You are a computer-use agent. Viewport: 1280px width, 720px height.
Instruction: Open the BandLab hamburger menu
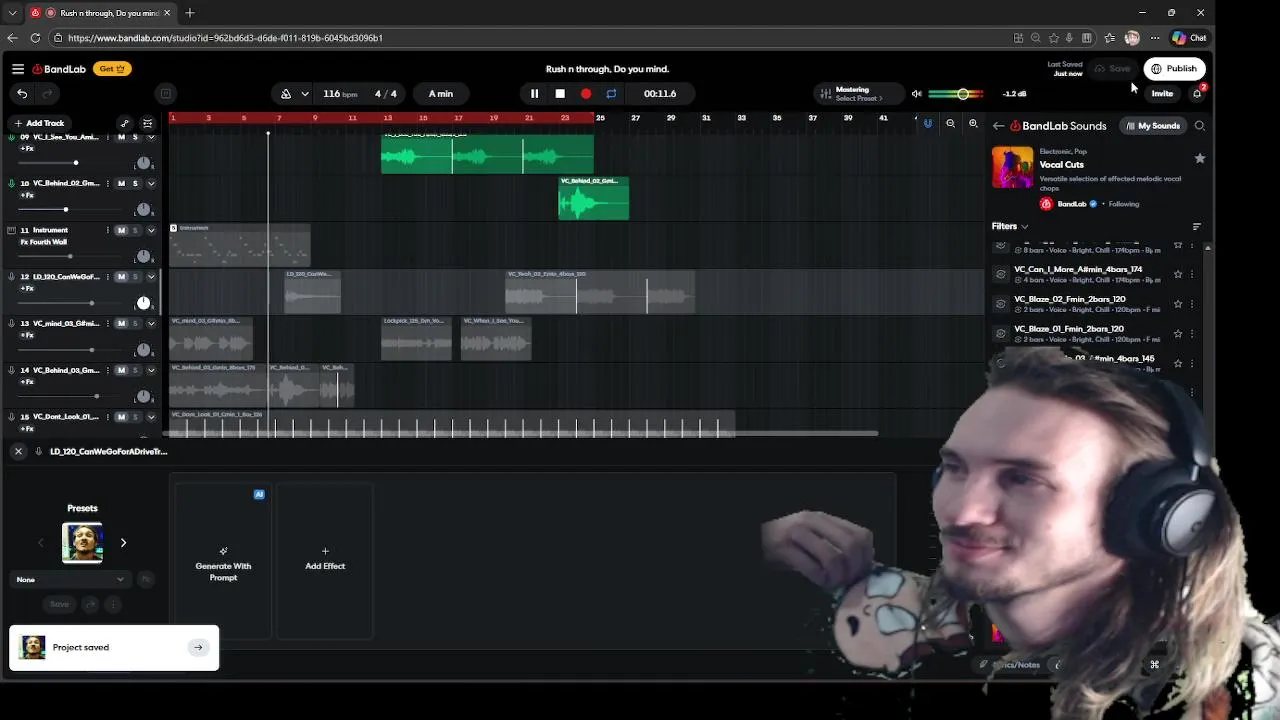click(18, 69)
